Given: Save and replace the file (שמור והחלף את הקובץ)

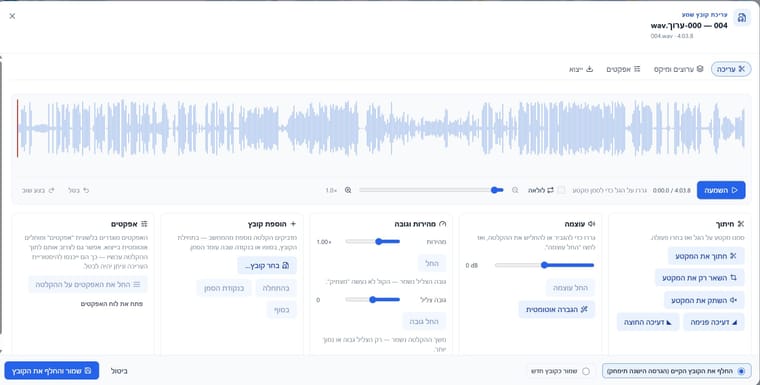Looking at the screenshot, I should tap(52, 371).
